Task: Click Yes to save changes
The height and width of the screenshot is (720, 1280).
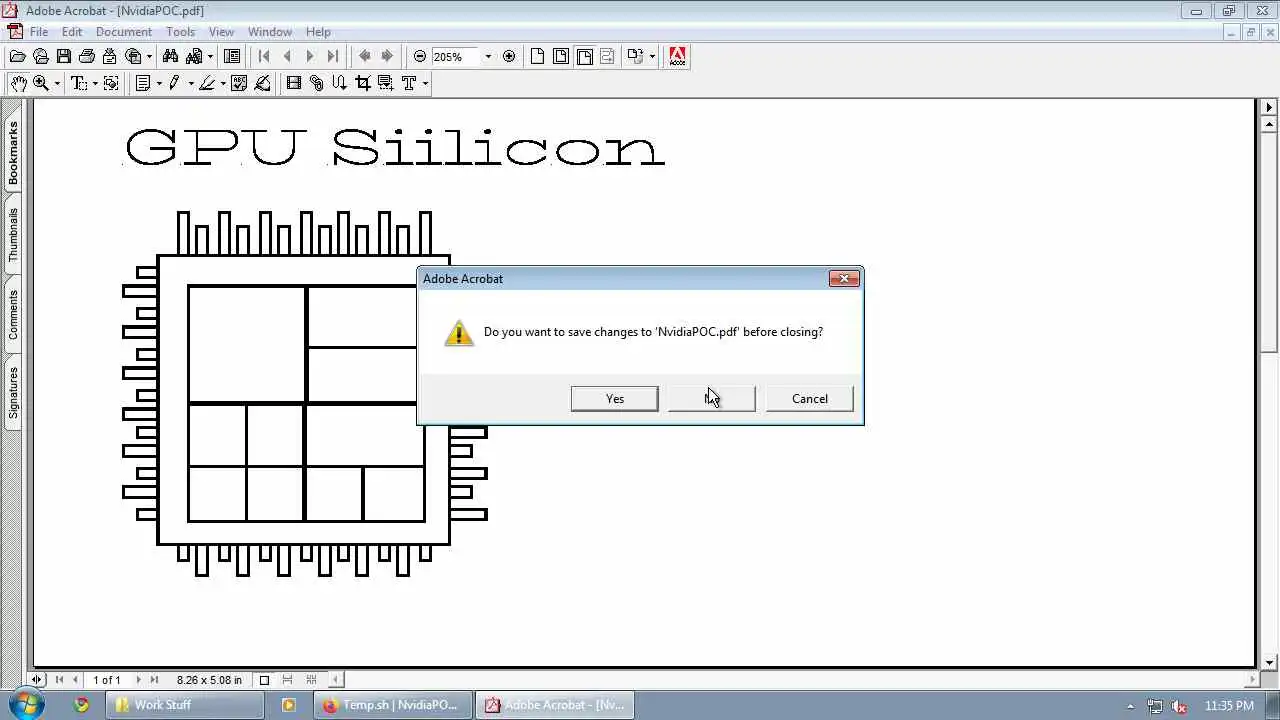Action: (615, 398)
